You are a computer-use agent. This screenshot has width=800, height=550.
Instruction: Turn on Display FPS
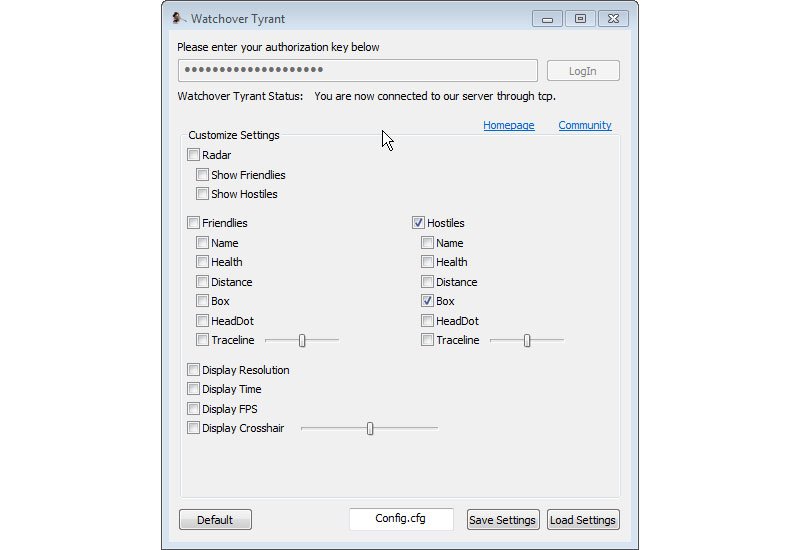[x=193, y=409]
